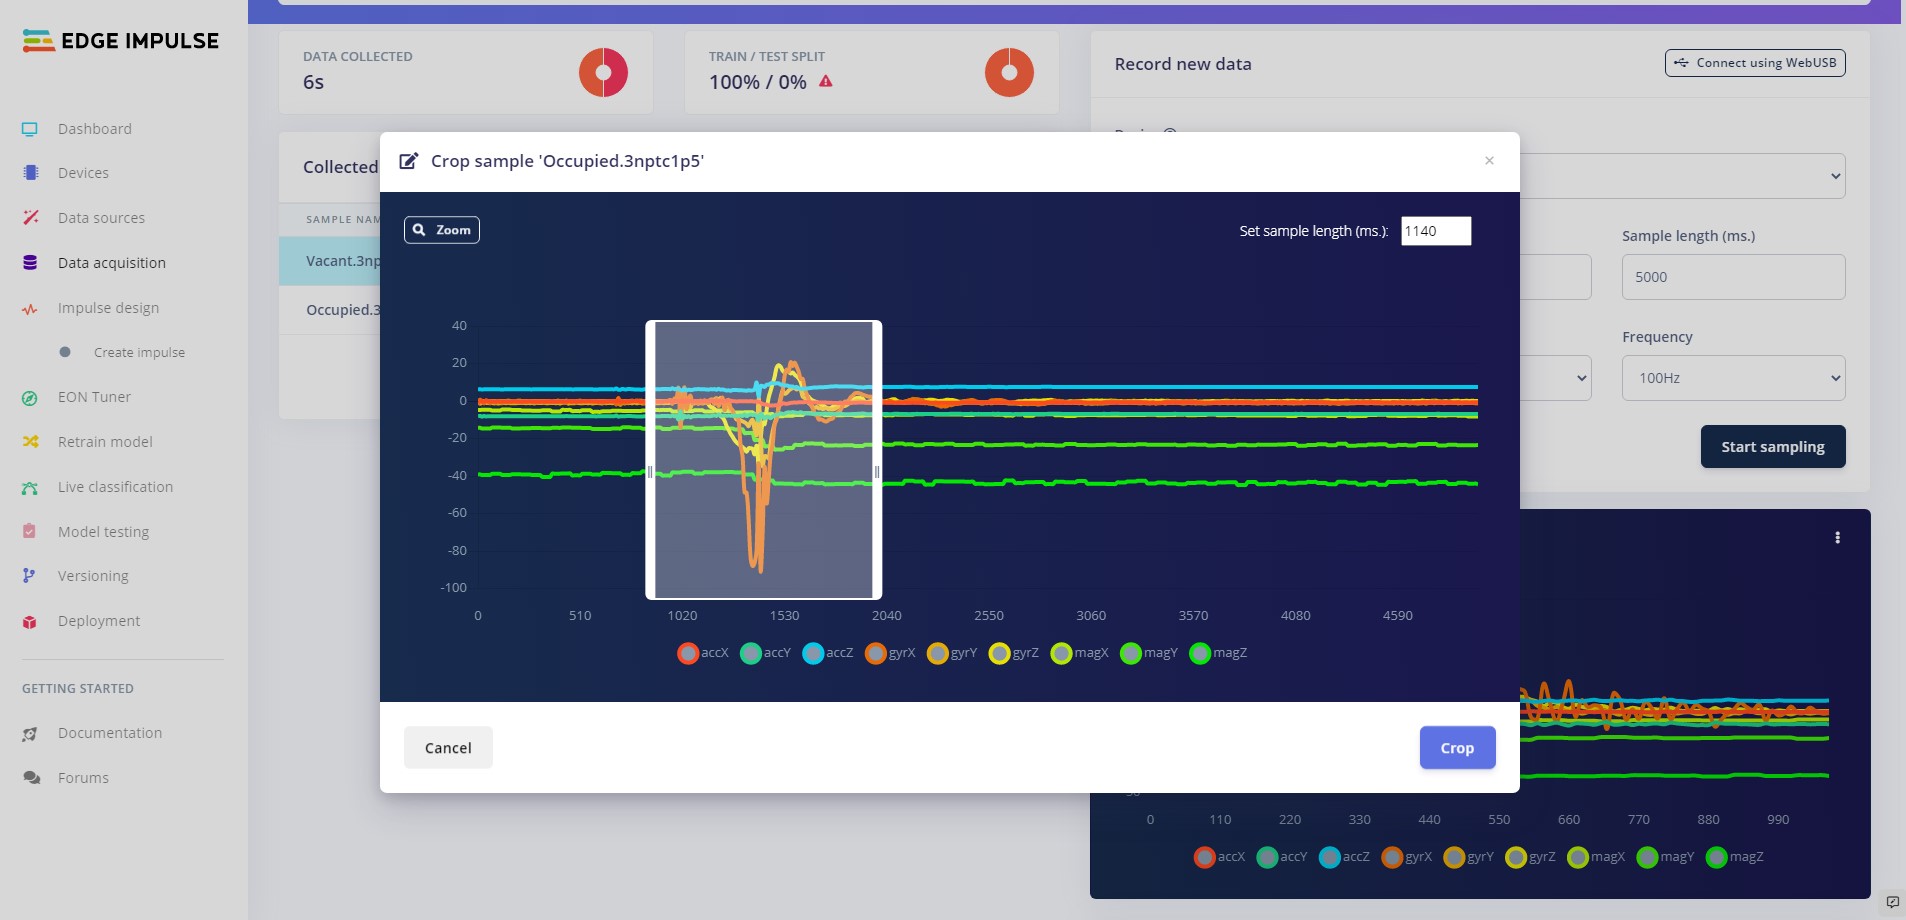Open the Frequency 100Hz dropdown

(x=1733, y=378)
